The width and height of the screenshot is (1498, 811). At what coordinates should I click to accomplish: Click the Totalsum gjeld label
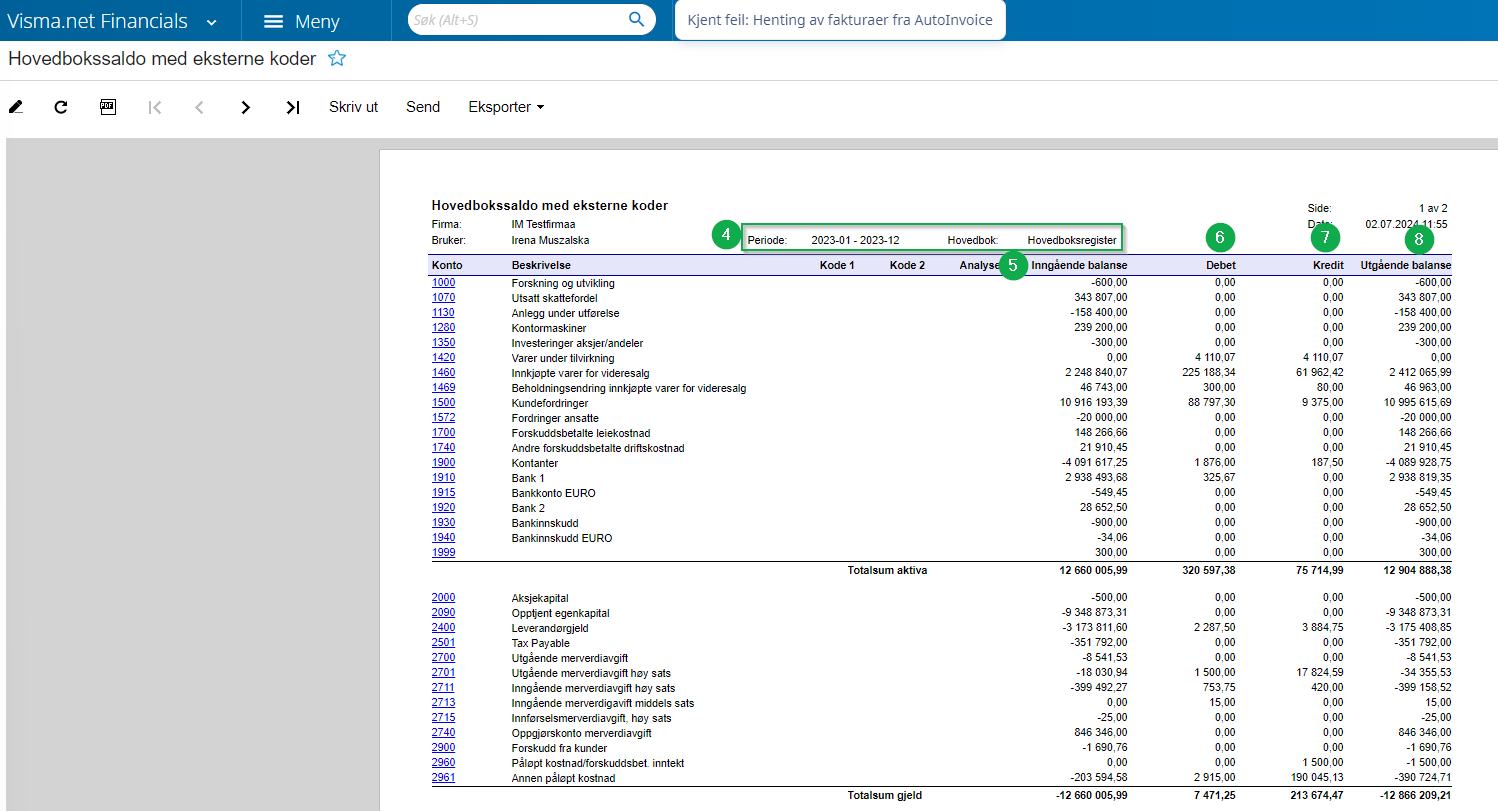(884, 796)
